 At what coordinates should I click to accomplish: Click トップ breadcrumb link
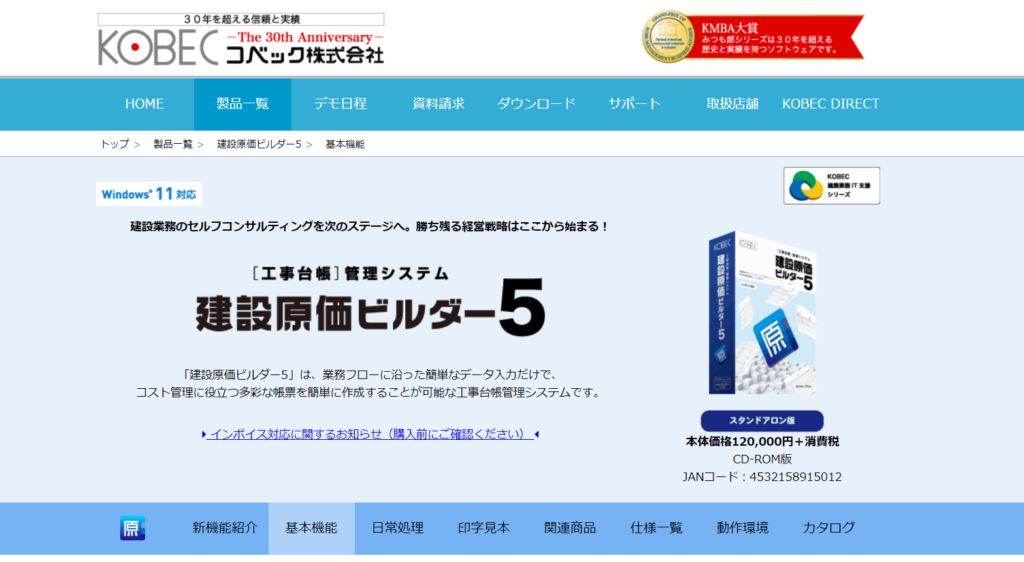[x=114, y=144]
